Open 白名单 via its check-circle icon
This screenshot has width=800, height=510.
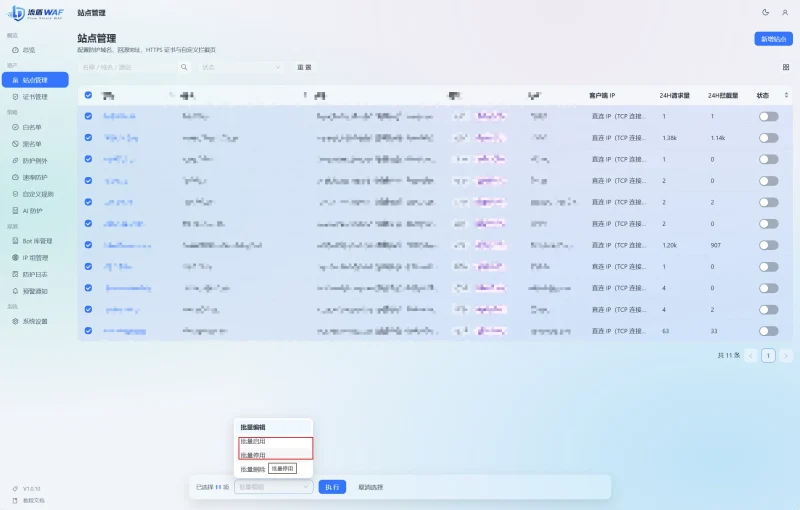(x=15, y=128)
